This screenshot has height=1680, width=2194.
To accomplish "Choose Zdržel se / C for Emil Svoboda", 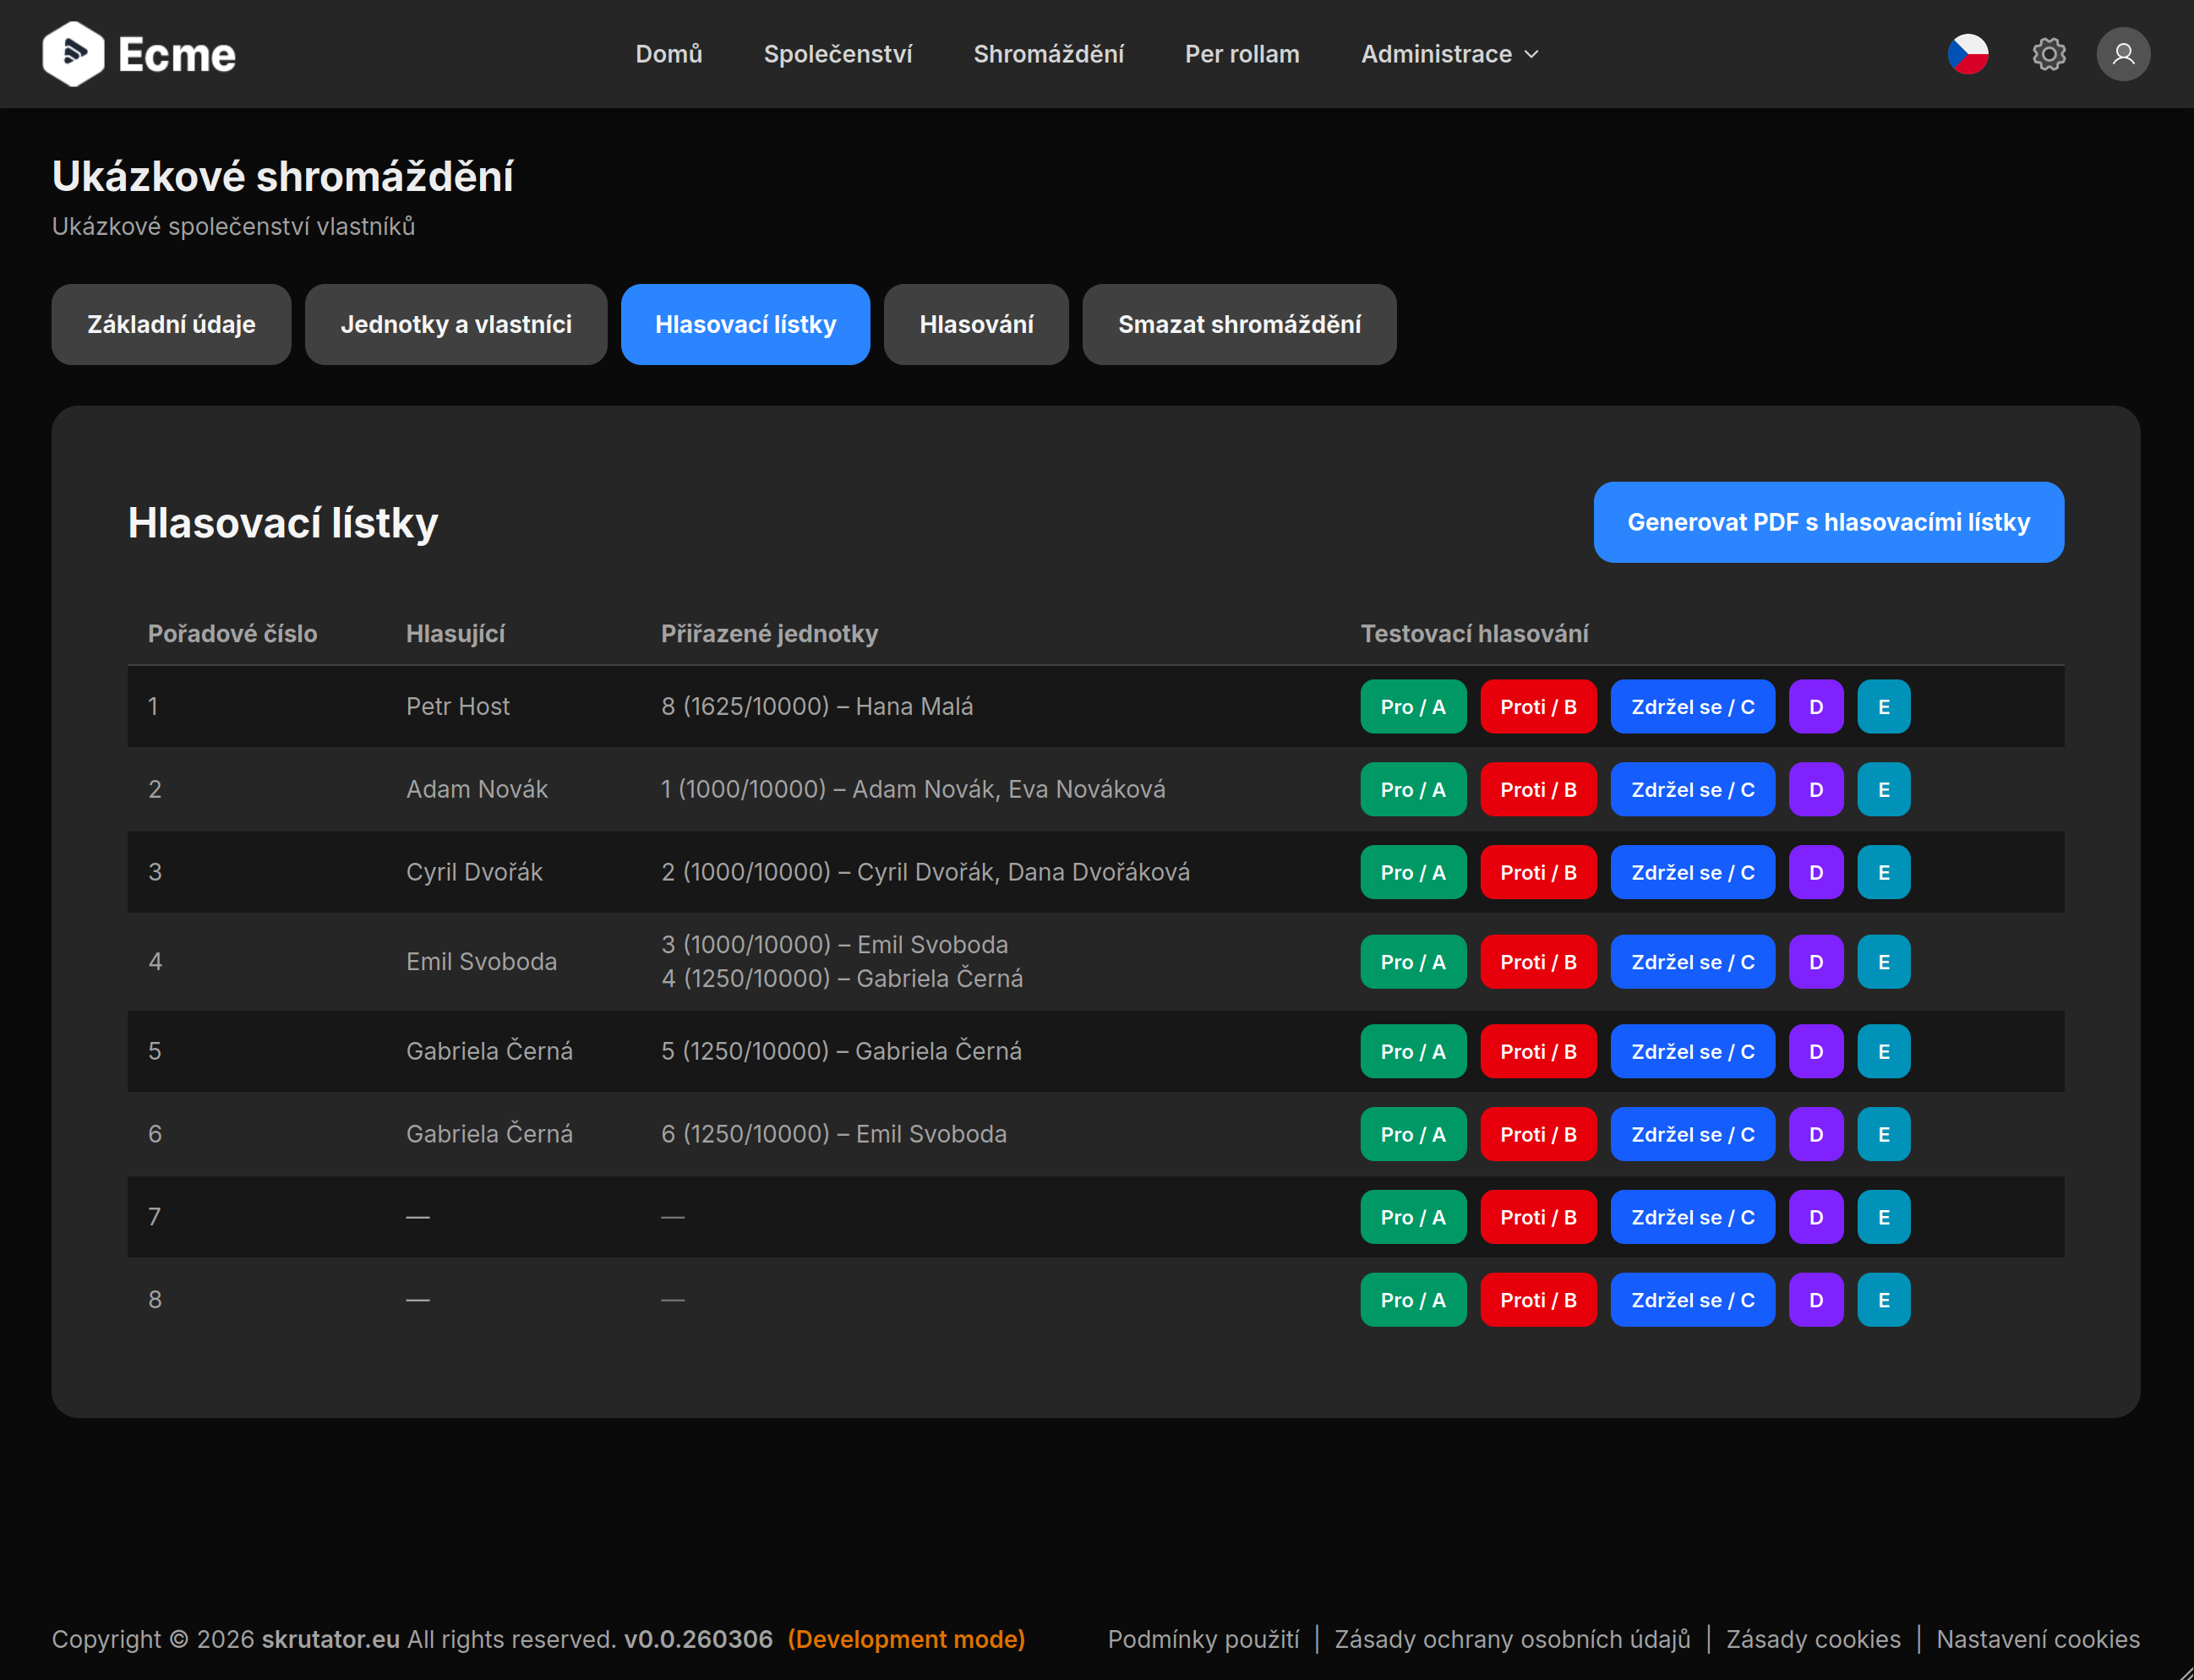I will (x=1693, y=962).
